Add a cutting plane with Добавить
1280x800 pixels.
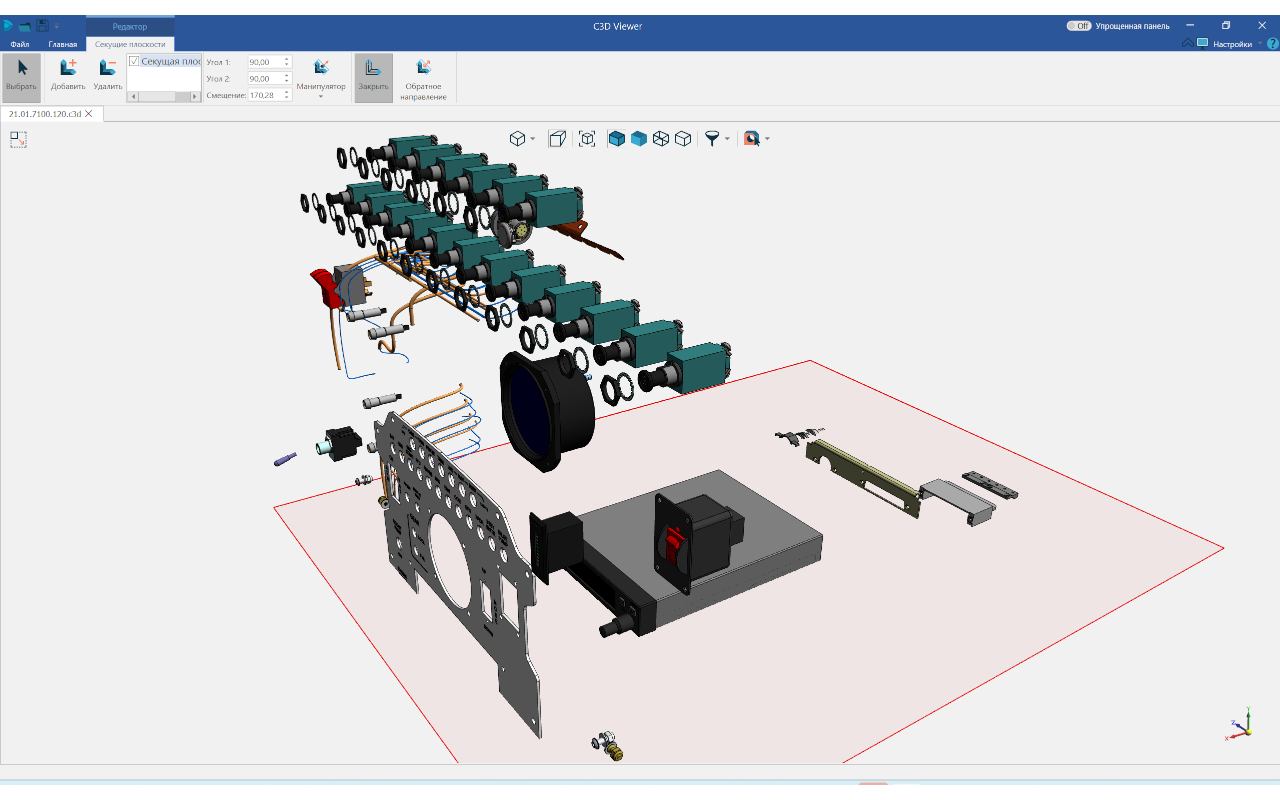(x=68, y=77)
